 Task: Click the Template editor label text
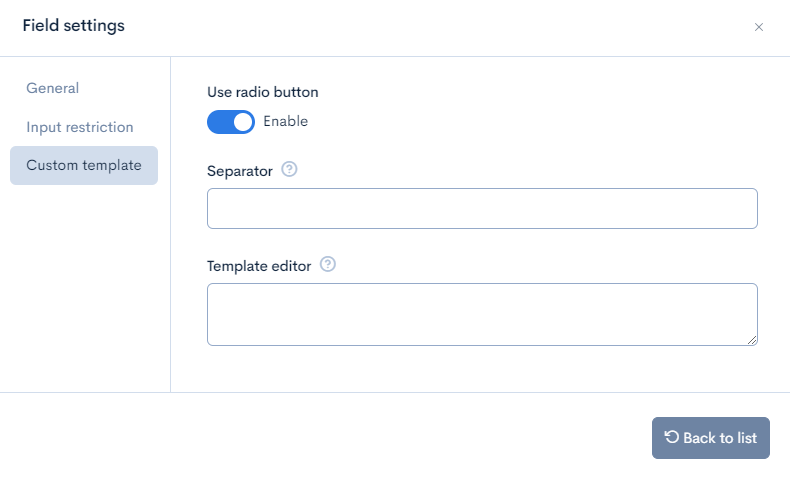[259, 266]
